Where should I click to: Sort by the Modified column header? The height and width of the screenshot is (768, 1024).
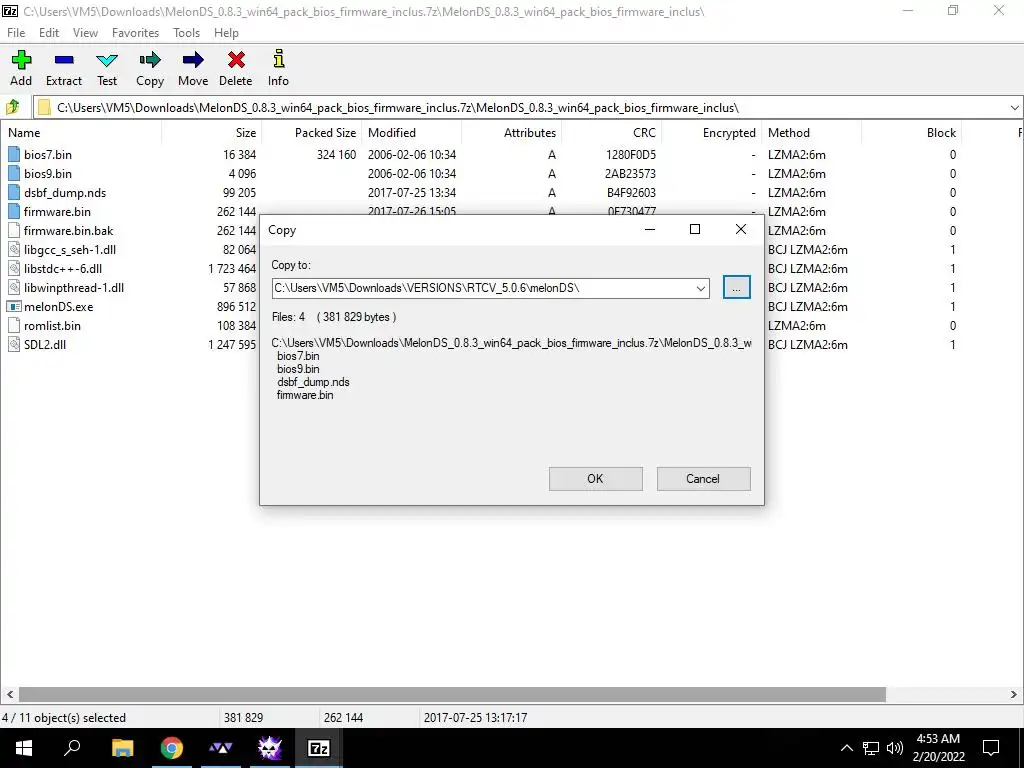tap(411, 133)
